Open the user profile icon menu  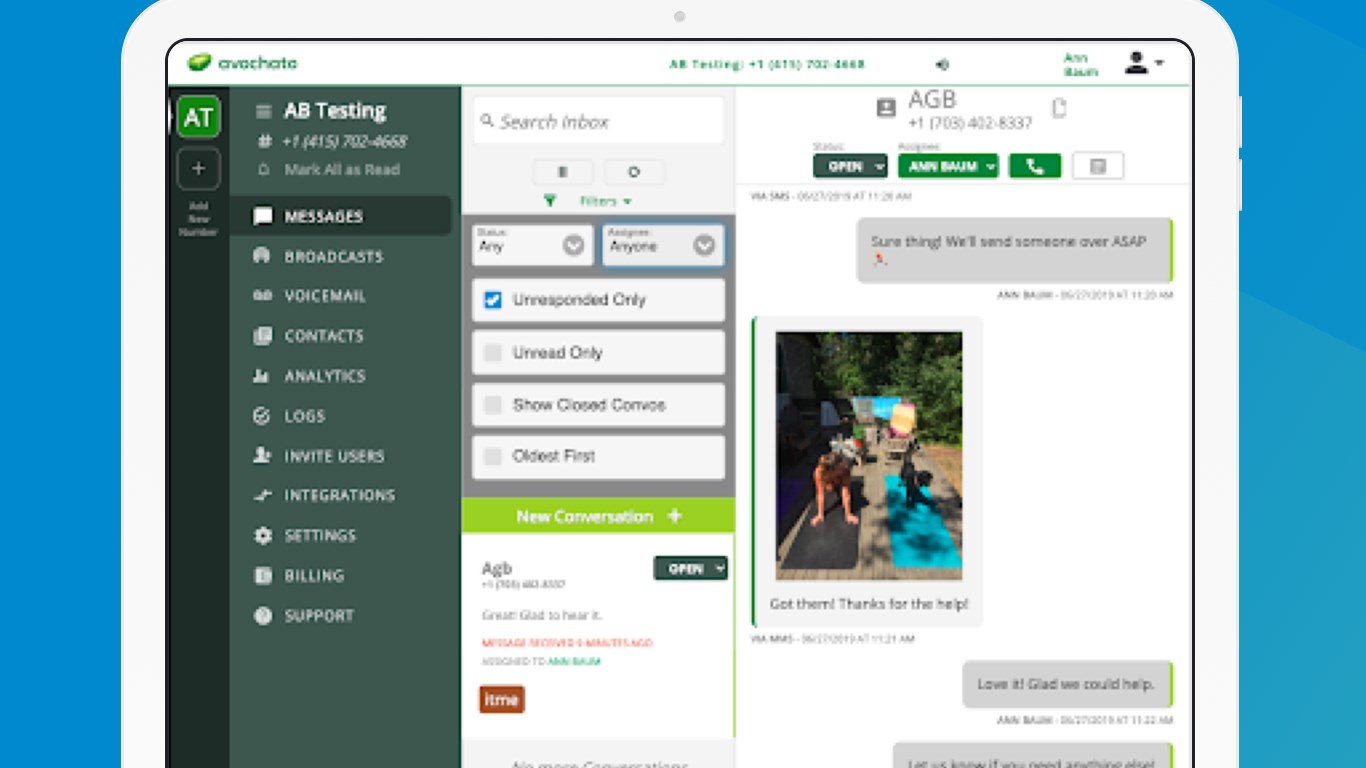(1144, 63)
